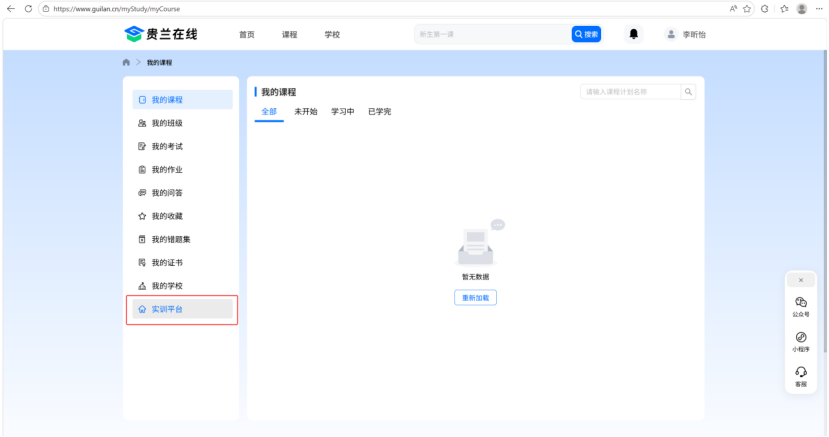This screenshot has width=829, height=437.
Task: Open the browser profile avatar
Action: [x=802, y=8]
